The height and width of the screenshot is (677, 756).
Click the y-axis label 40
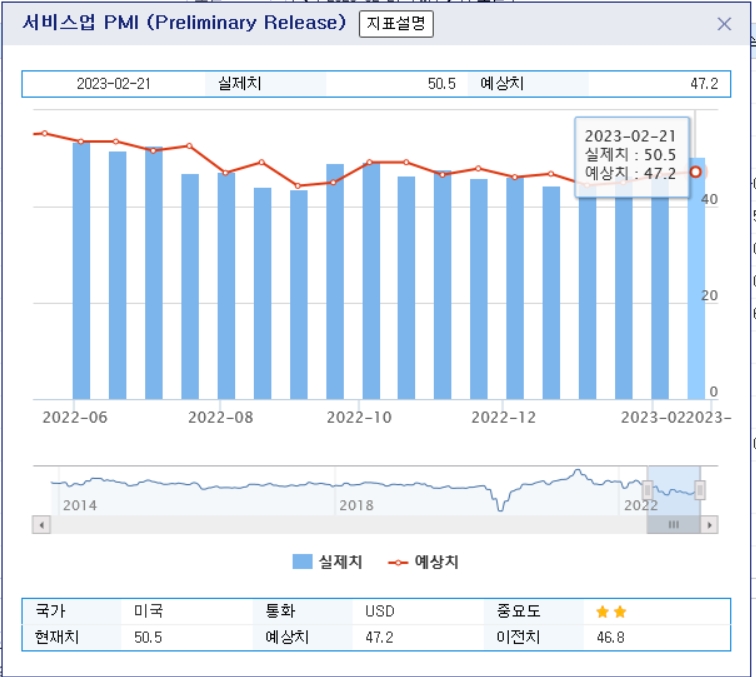[x=709, y=199]
